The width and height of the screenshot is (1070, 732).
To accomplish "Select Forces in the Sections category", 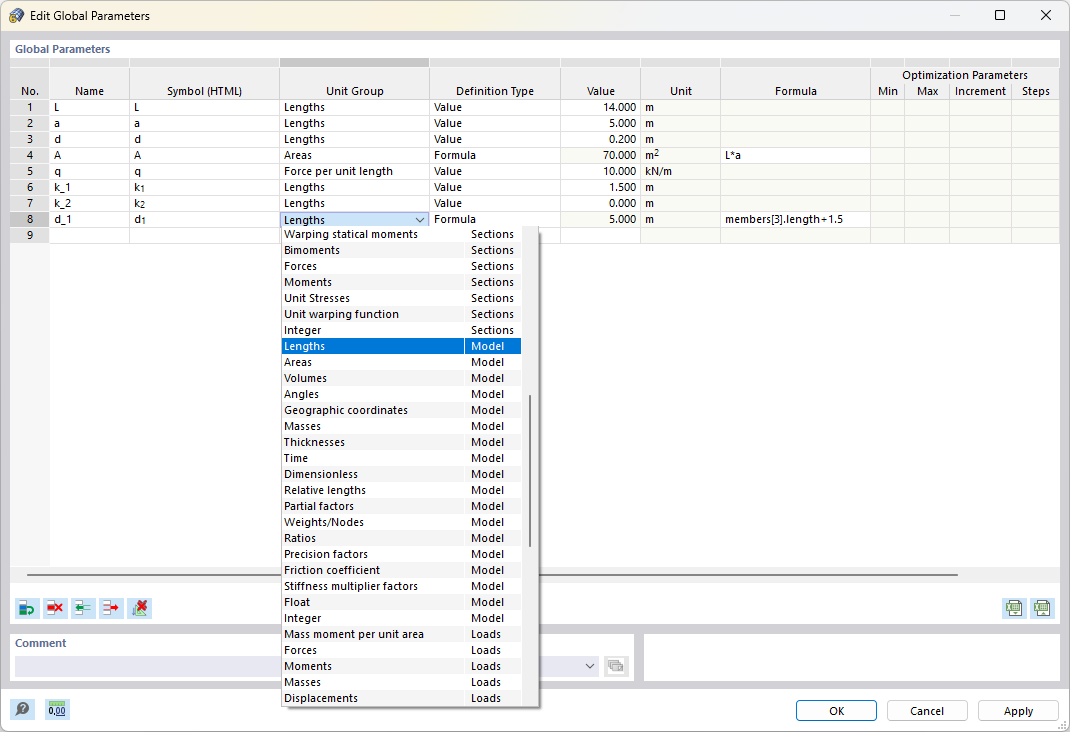I will tap(401, 266).
